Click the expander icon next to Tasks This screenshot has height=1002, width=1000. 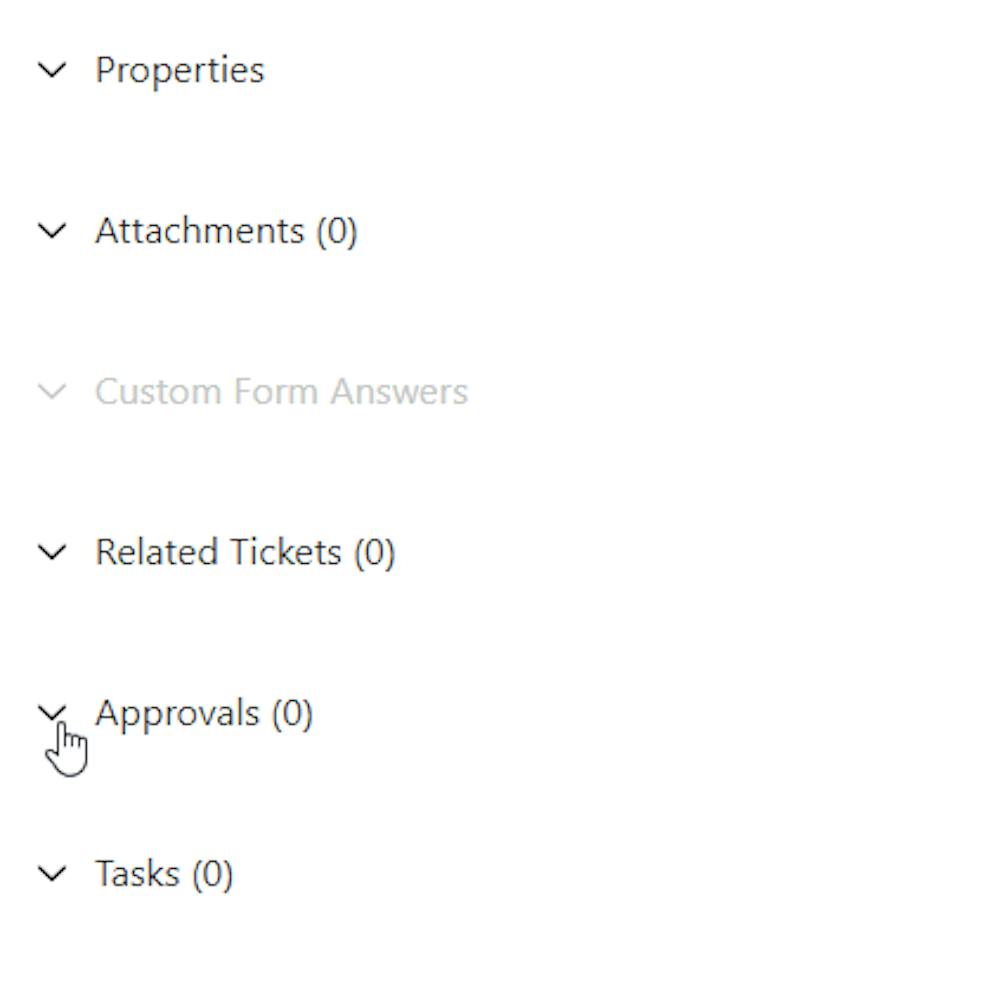[x=54, y=873]
